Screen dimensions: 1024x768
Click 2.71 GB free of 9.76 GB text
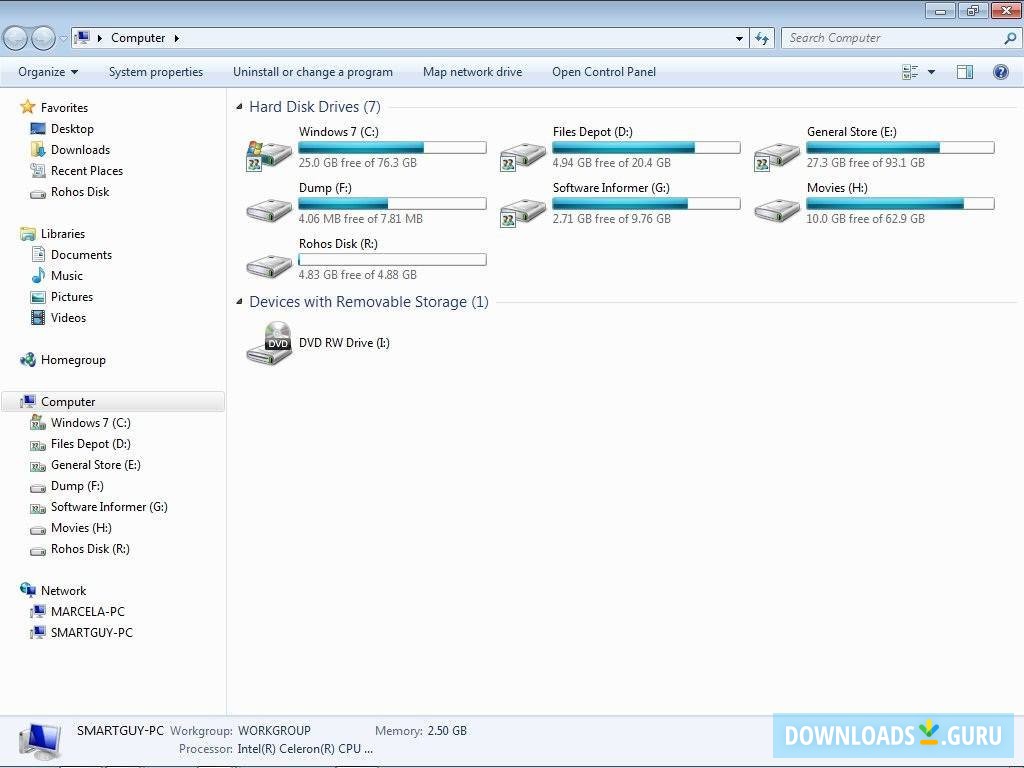tap(611, 219)
